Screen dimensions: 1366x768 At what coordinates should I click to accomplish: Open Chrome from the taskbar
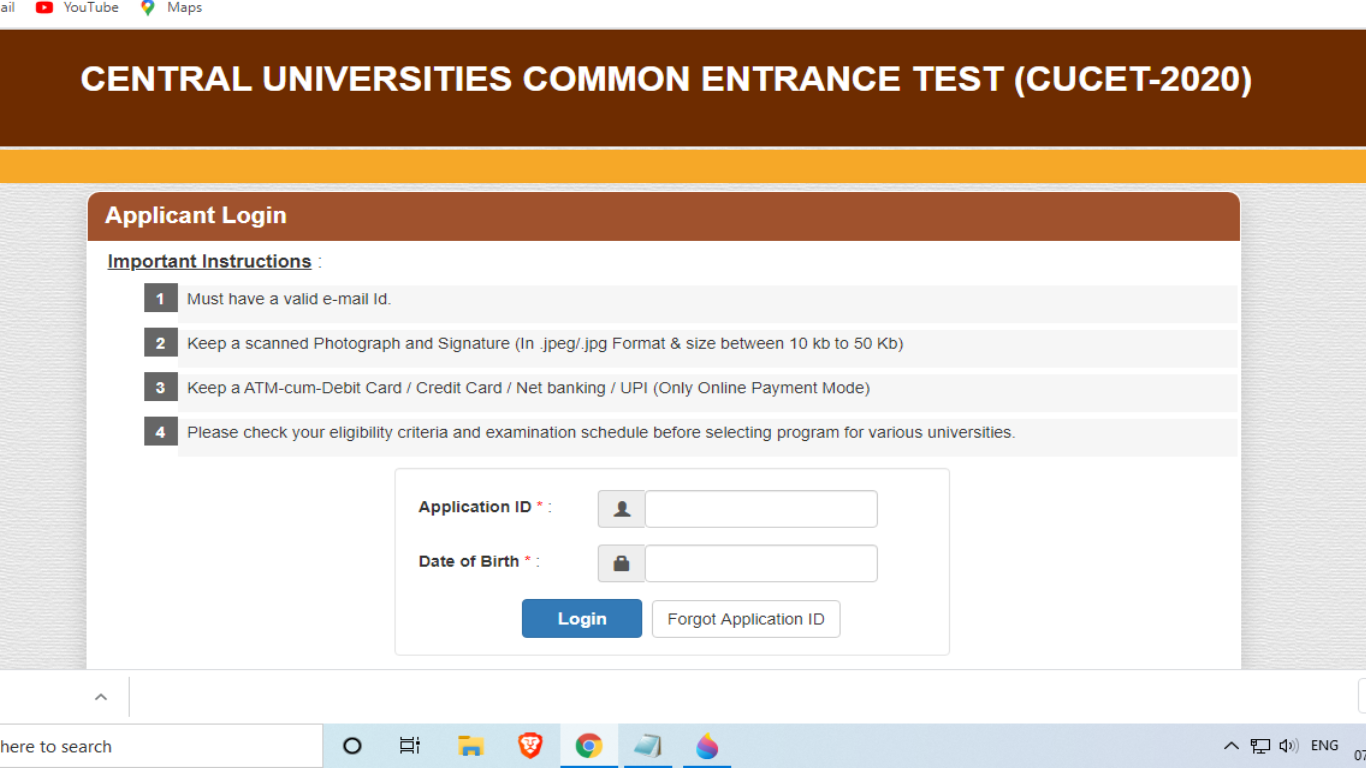[x=588, y=745]
